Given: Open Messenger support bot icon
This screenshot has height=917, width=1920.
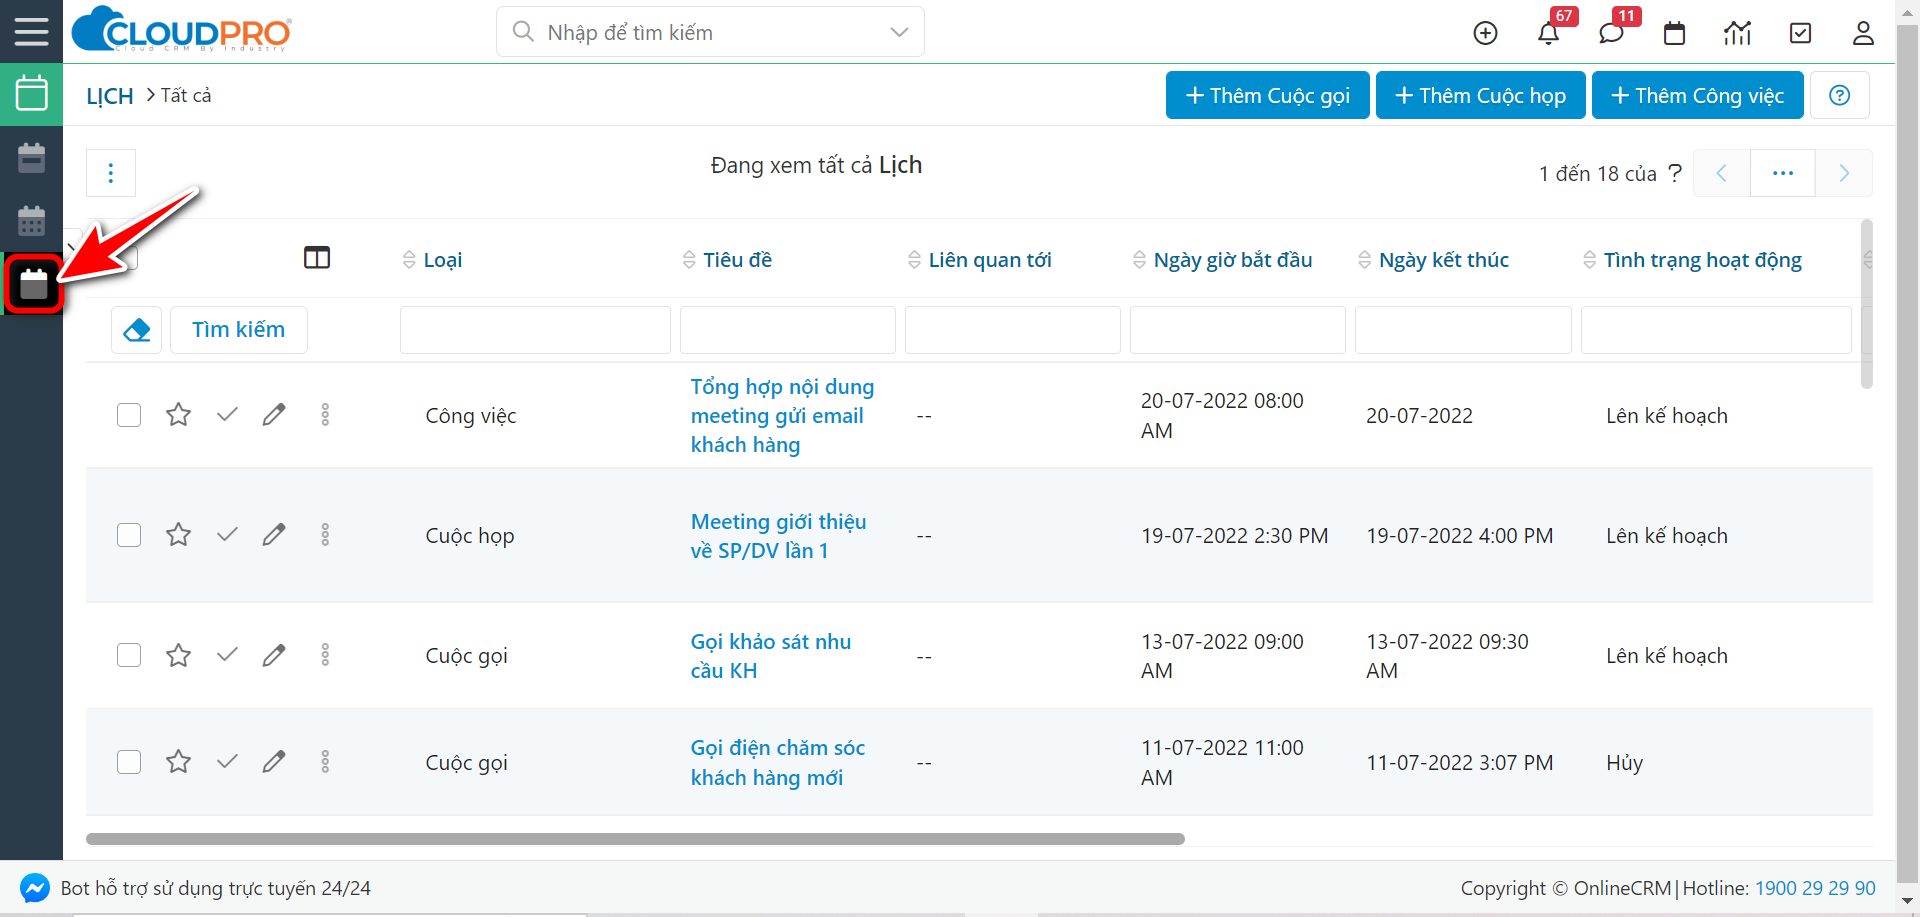Looking at the screenshot, I should [35, 888].
